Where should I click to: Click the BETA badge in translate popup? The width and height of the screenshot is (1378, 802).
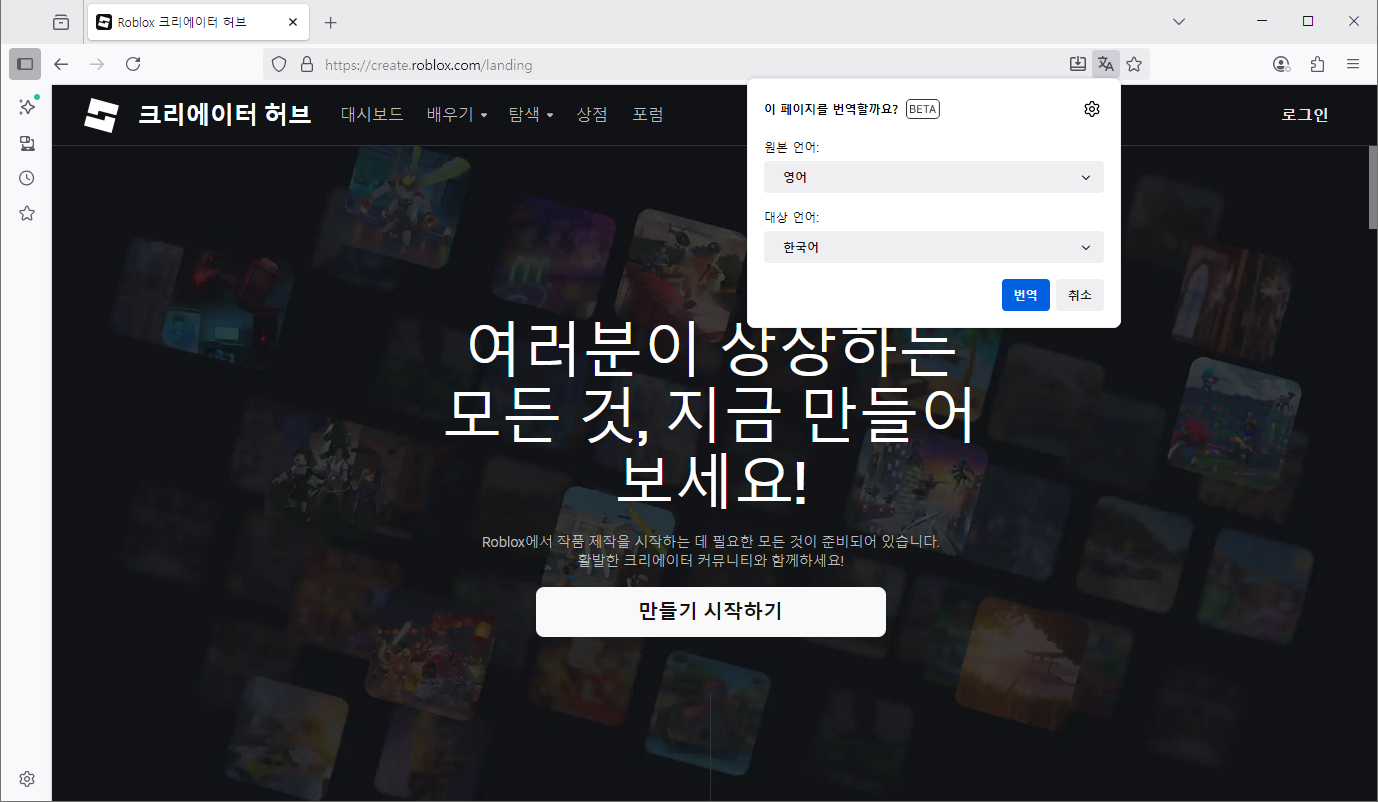pyautogui.click(x=923, y=109)
